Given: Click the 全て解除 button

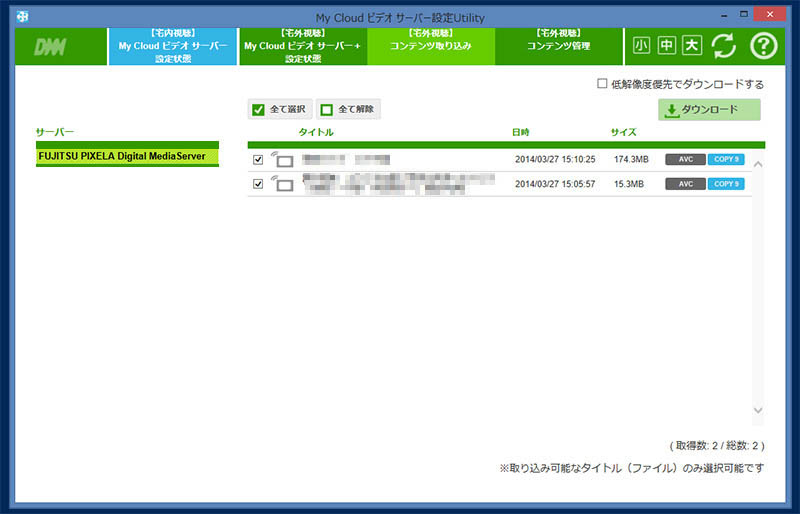Looking at the screenshot, I should click(348, 109).
